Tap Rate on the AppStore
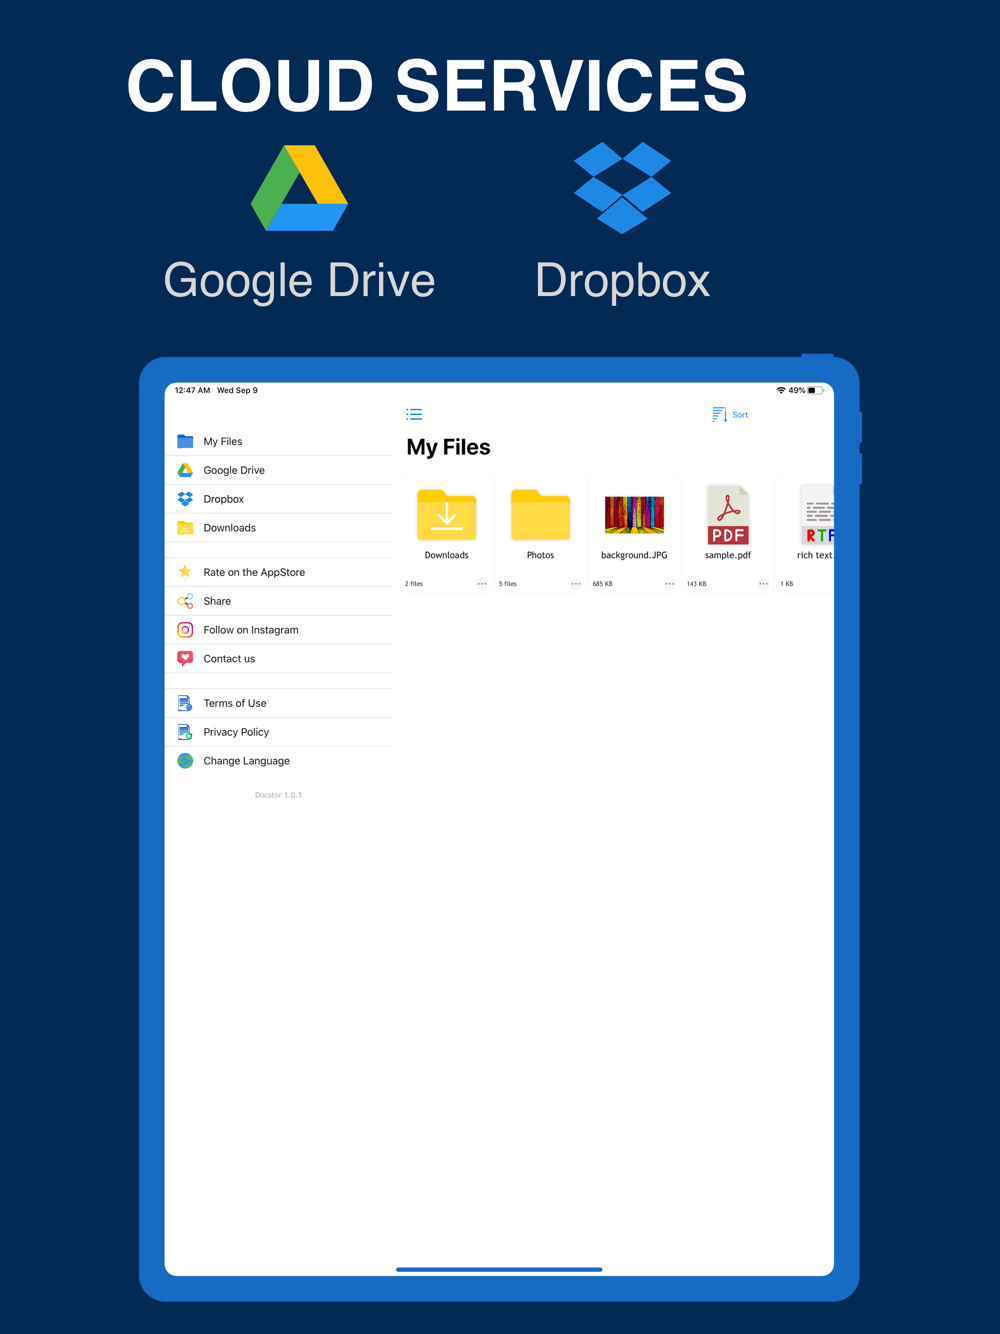1000x1334 pixels. [x=279, y=572]
